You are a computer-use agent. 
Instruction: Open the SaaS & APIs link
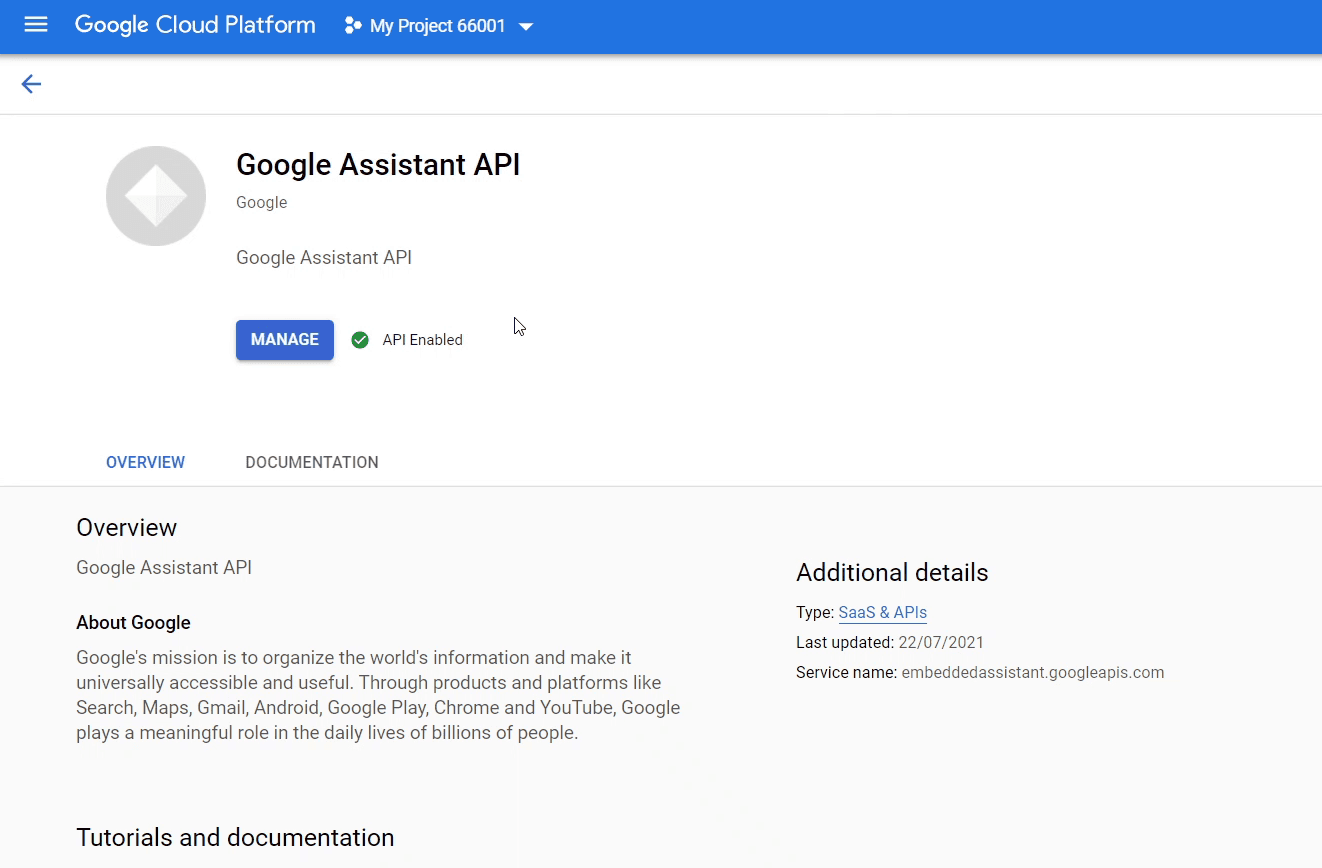pos(882,612)
